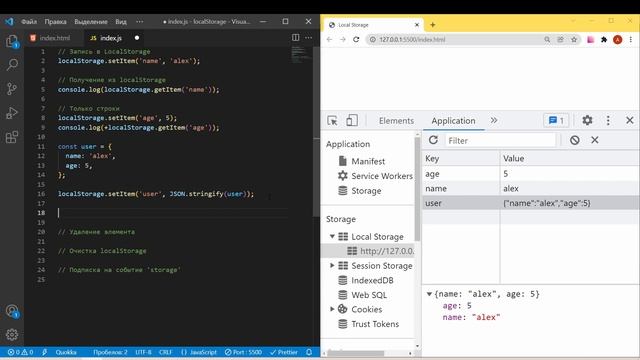The width and height of the screenshot is (640, 360).
Task: Open overflow menu in VS Code menubar
Action: click(140, 22)
